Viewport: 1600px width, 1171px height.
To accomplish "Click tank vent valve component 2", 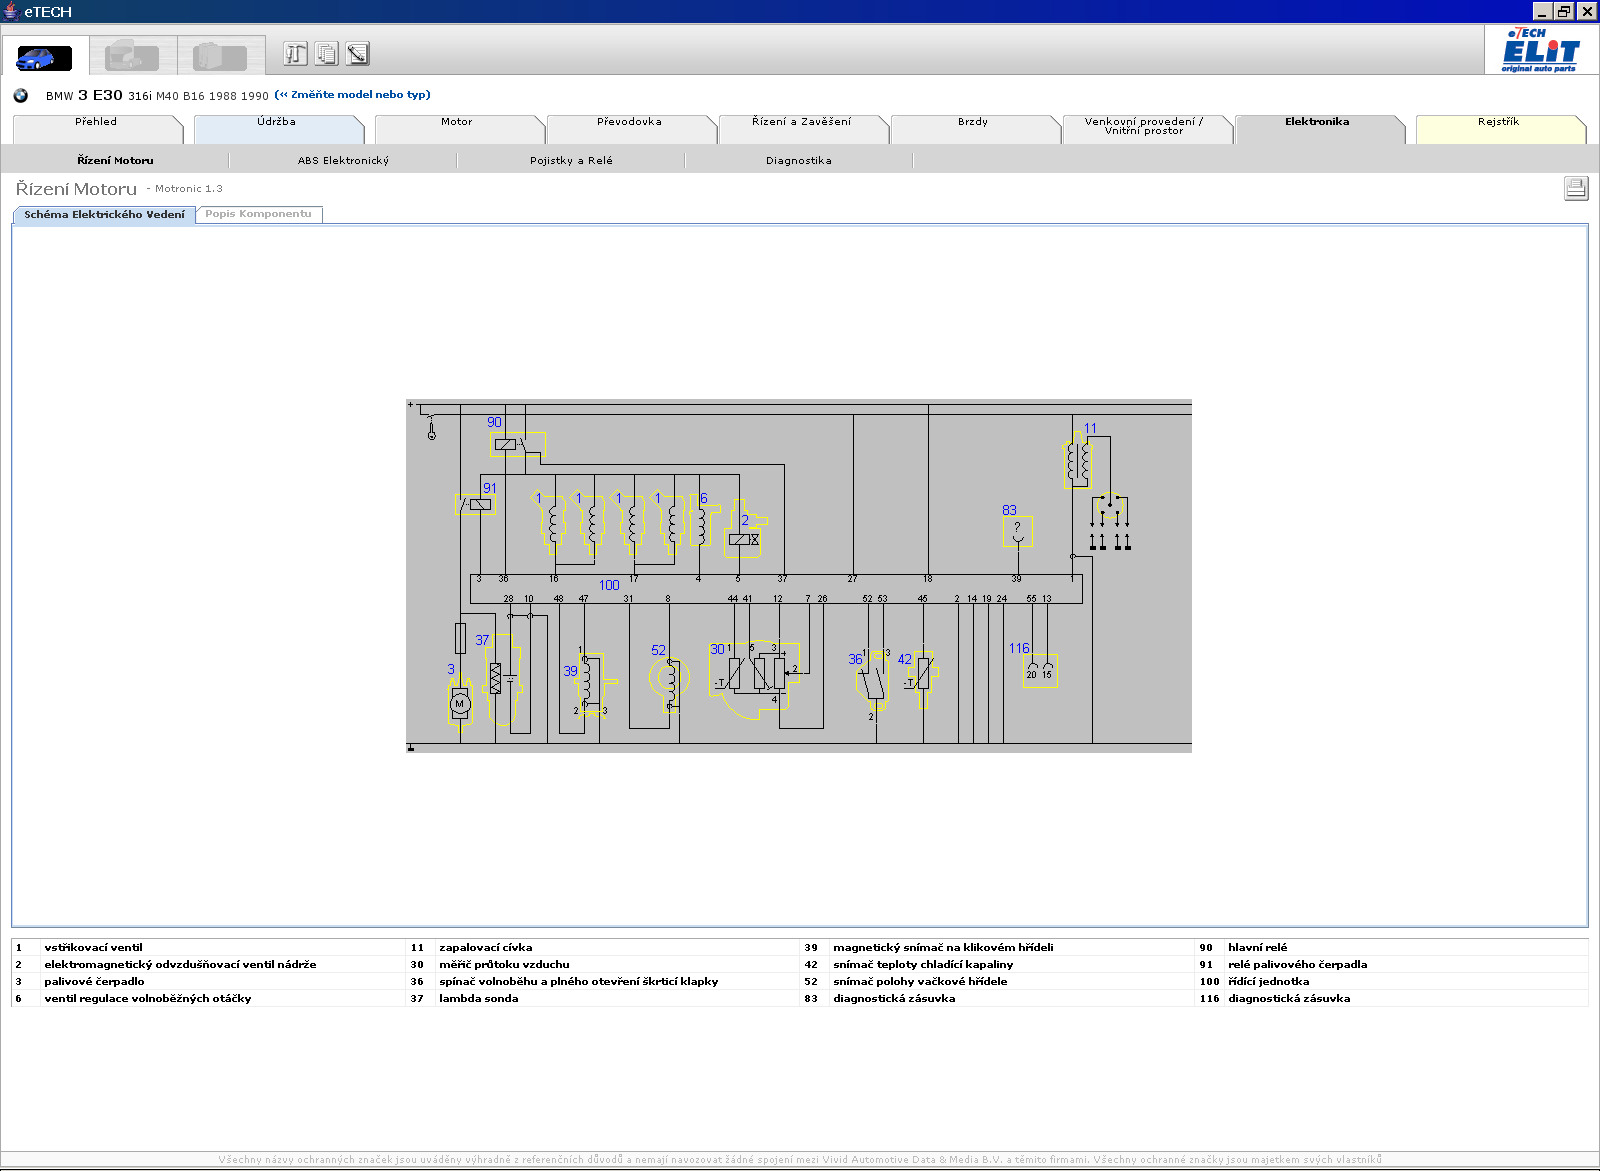I will 745,531.
